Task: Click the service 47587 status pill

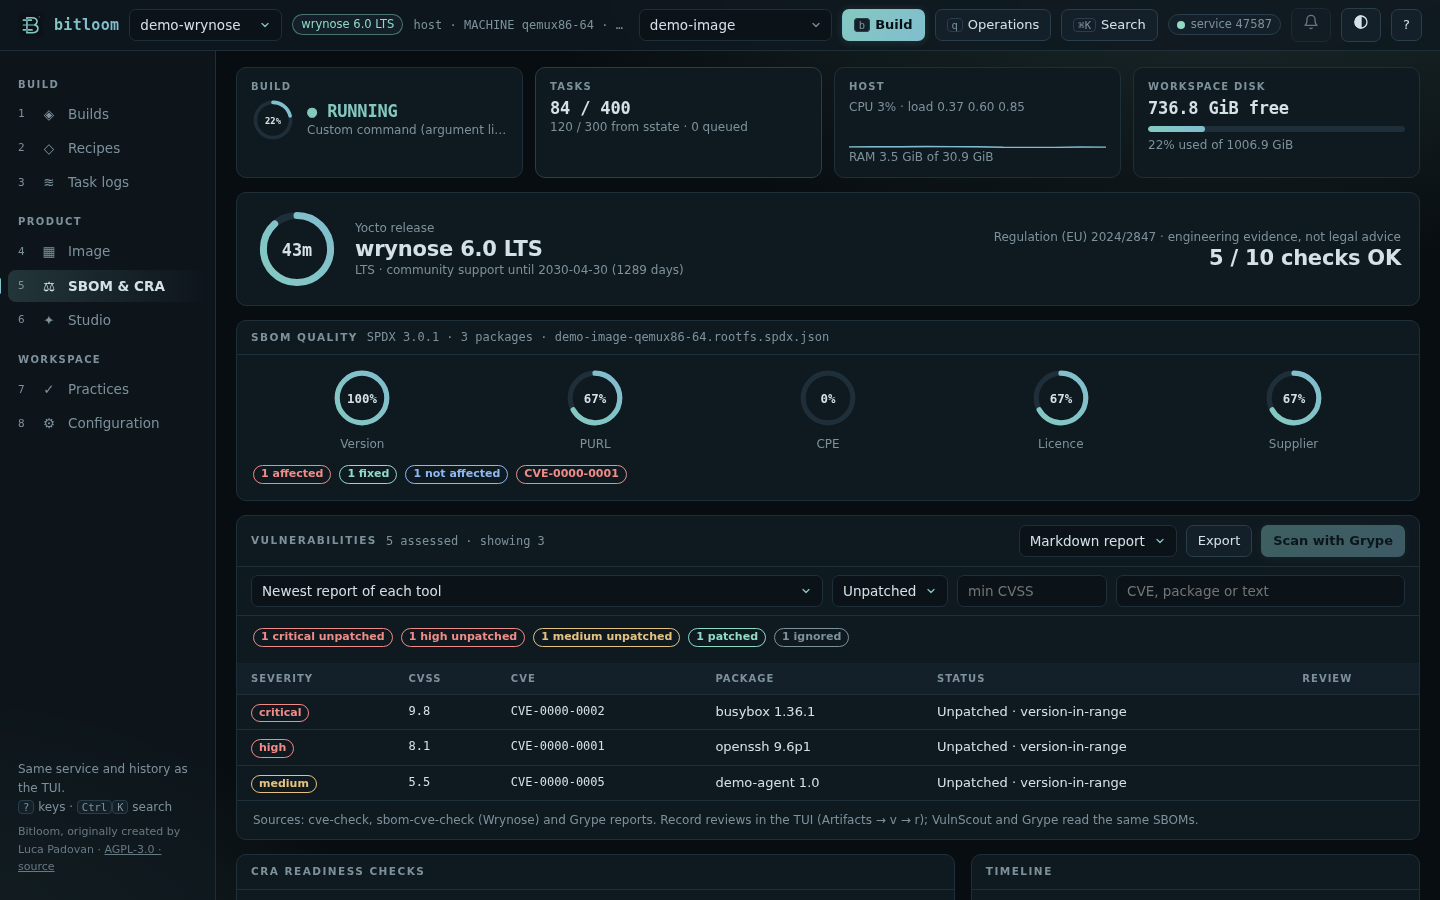Action: tap(1224, 25)
